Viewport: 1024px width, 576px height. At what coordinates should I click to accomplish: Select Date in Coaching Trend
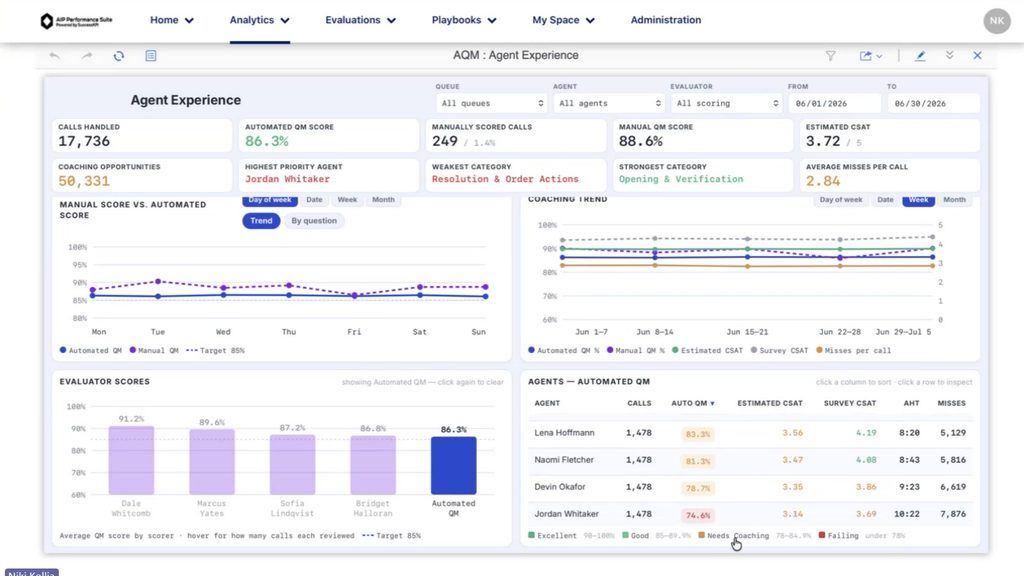[x=885, y=200]
